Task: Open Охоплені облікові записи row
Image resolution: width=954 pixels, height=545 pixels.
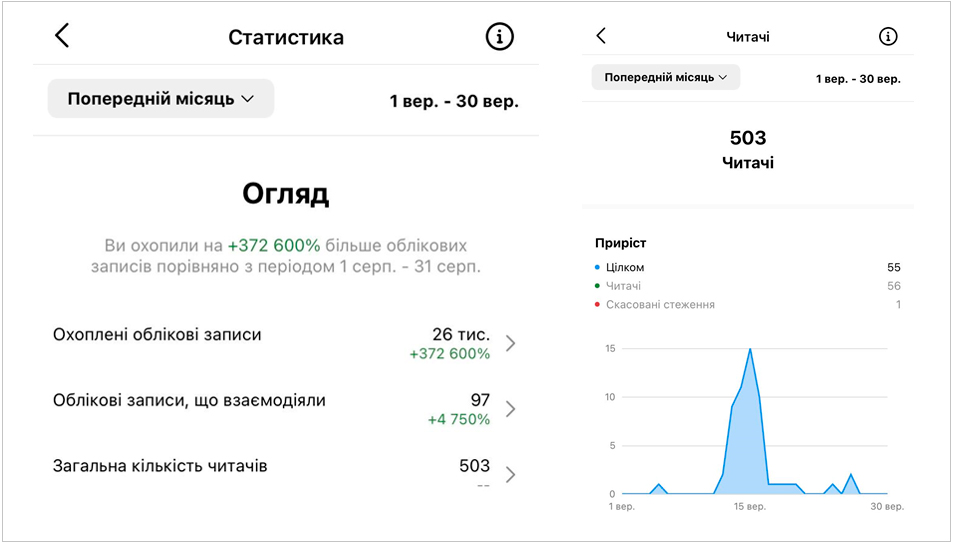Action: [x=157, y=335]
